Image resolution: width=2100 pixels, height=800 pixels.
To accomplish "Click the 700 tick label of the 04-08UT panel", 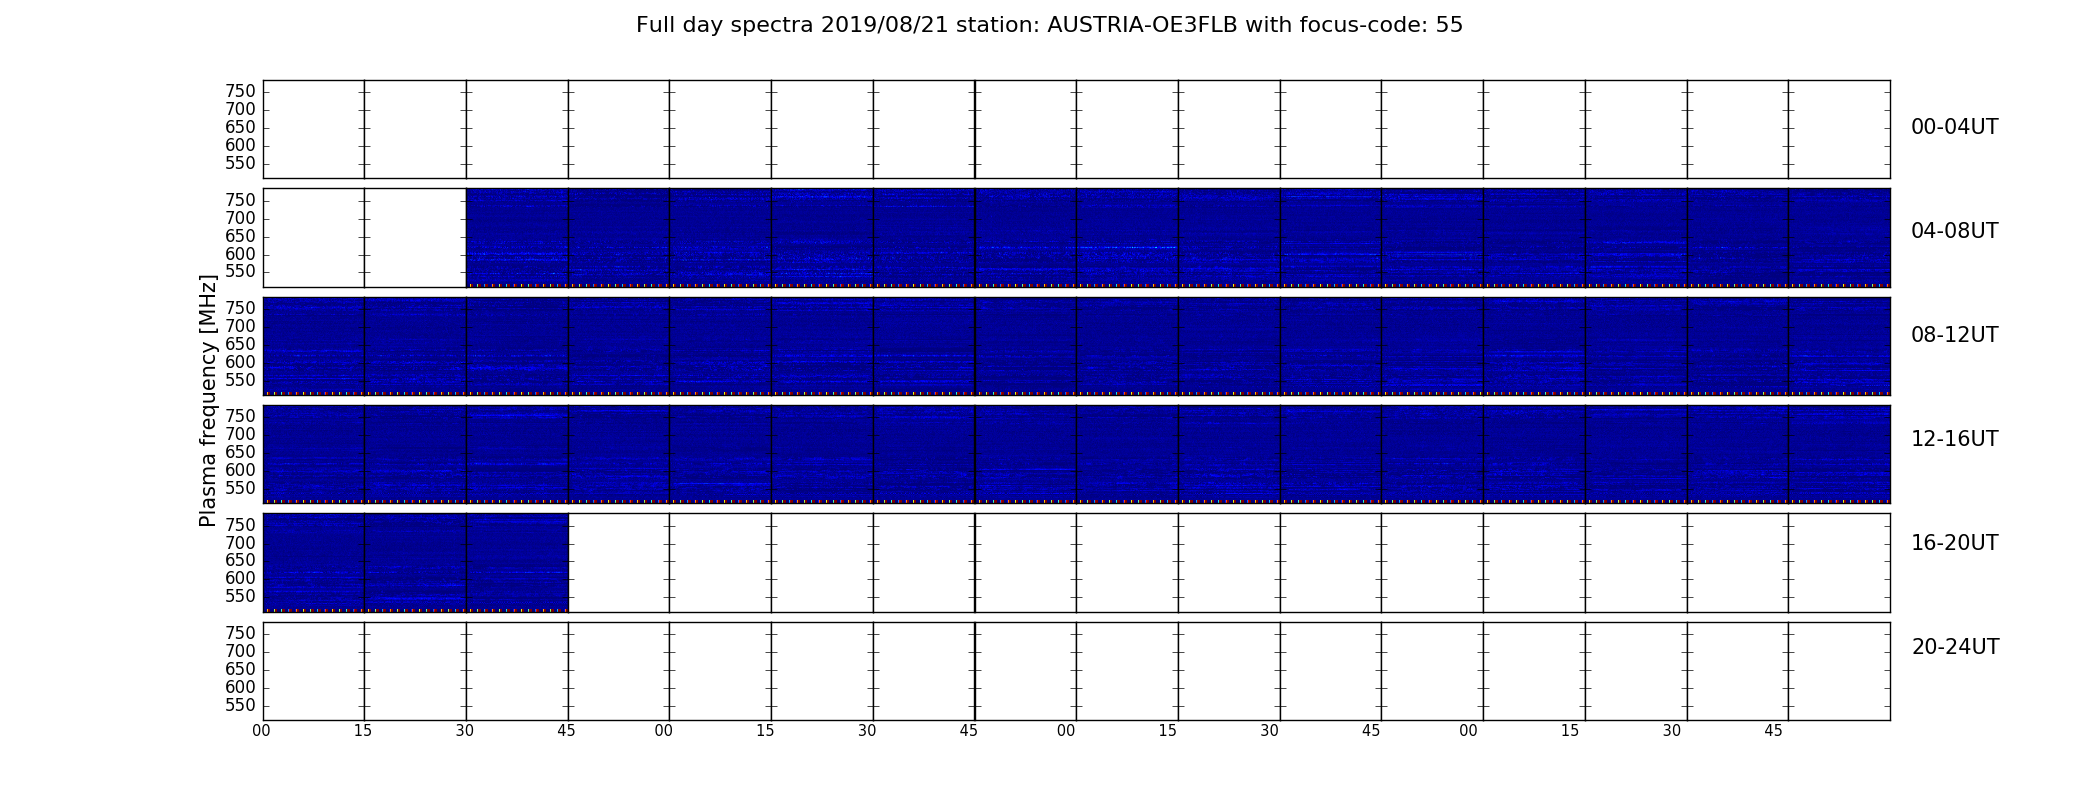I will click(240, 219).
